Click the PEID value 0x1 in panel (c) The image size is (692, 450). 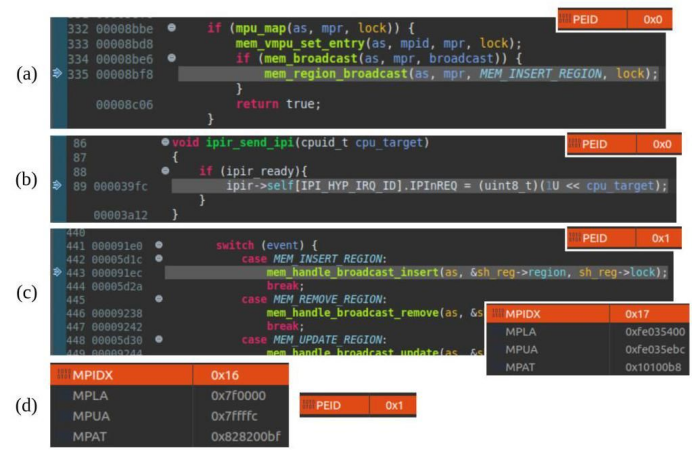coord(661,238)
